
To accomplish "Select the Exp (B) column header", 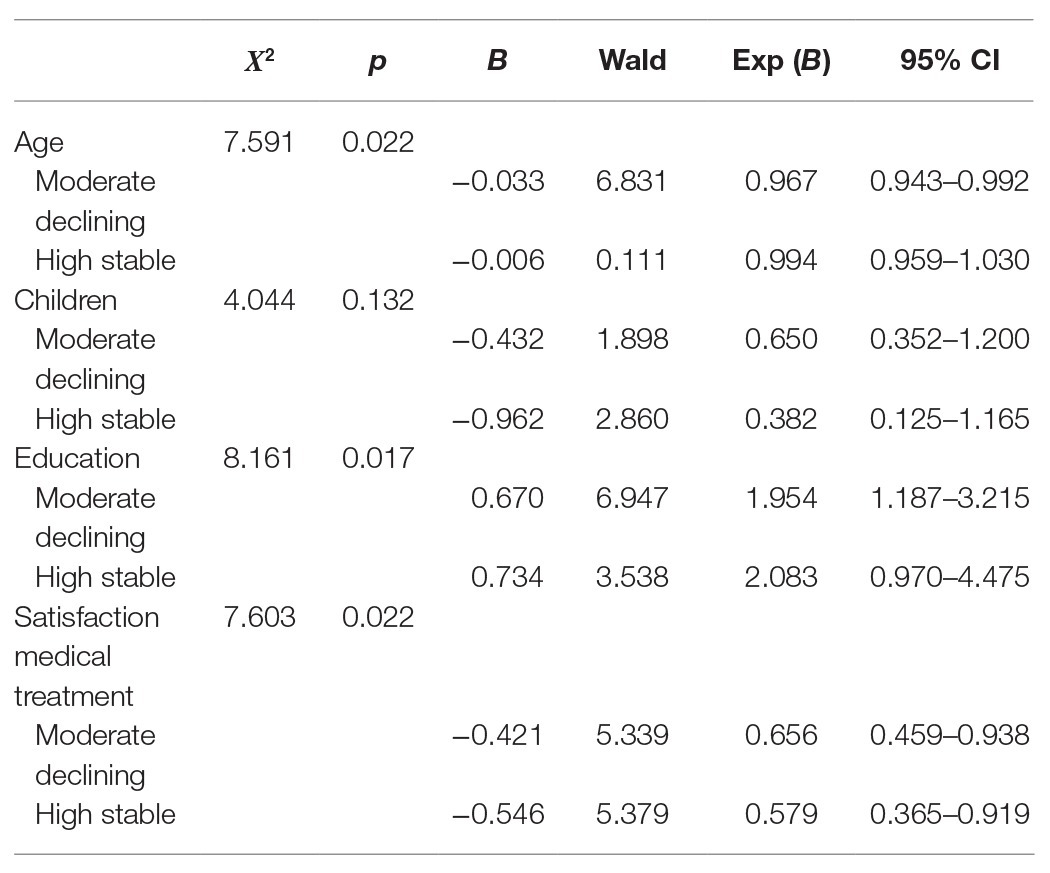I will click(781, 61).
